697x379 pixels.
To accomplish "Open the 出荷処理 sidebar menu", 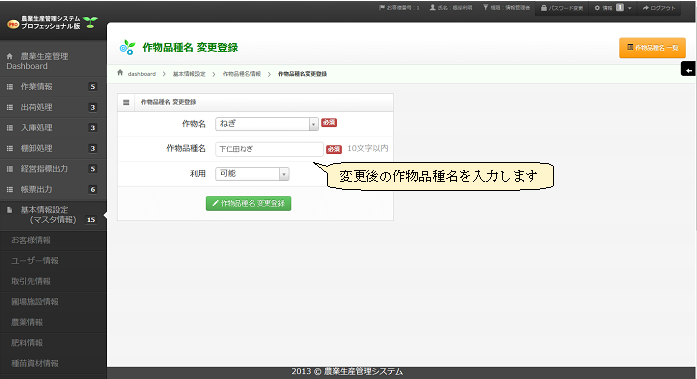I will click(x=53, y=107).
